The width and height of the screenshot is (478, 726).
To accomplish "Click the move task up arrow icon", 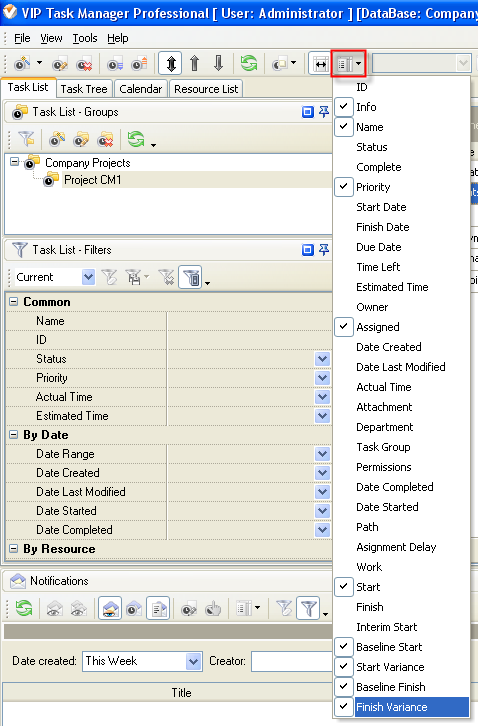I will pos(195,63).
